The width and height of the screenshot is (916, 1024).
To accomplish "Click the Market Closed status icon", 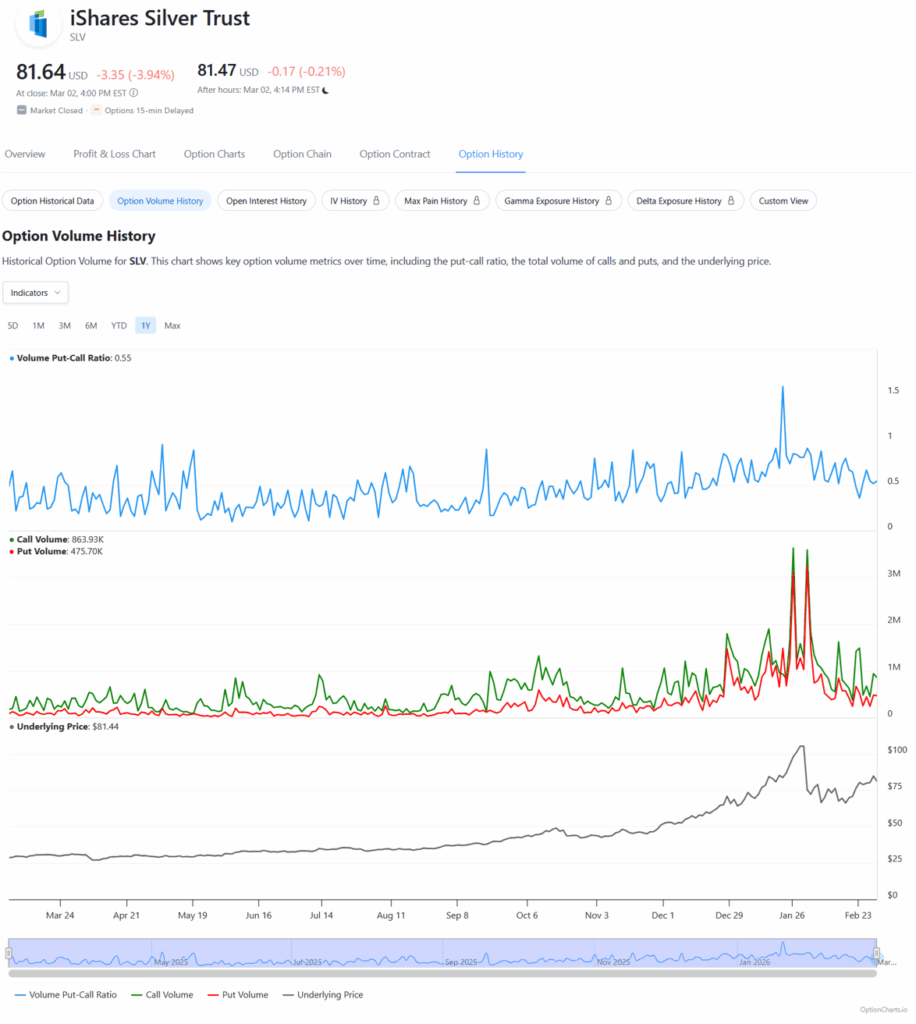I will (22, 110).
